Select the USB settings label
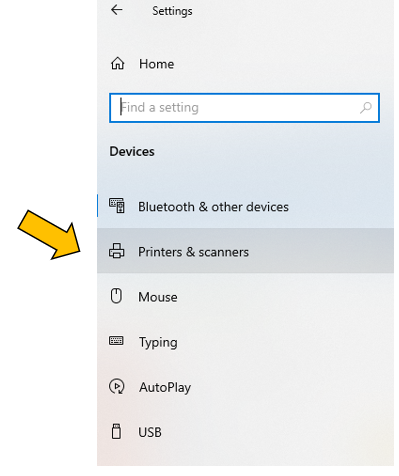Screen dimensions: 399x476 point(150,432)
